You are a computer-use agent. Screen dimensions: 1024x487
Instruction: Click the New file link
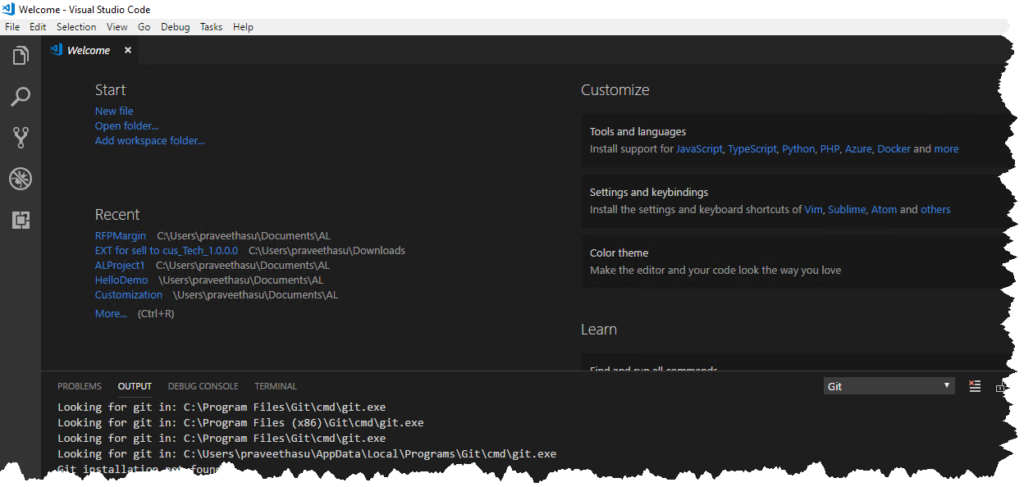pos(114,111)
